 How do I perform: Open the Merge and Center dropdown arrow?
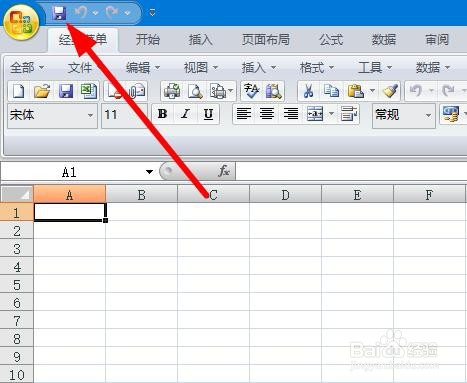click(331, 114)
